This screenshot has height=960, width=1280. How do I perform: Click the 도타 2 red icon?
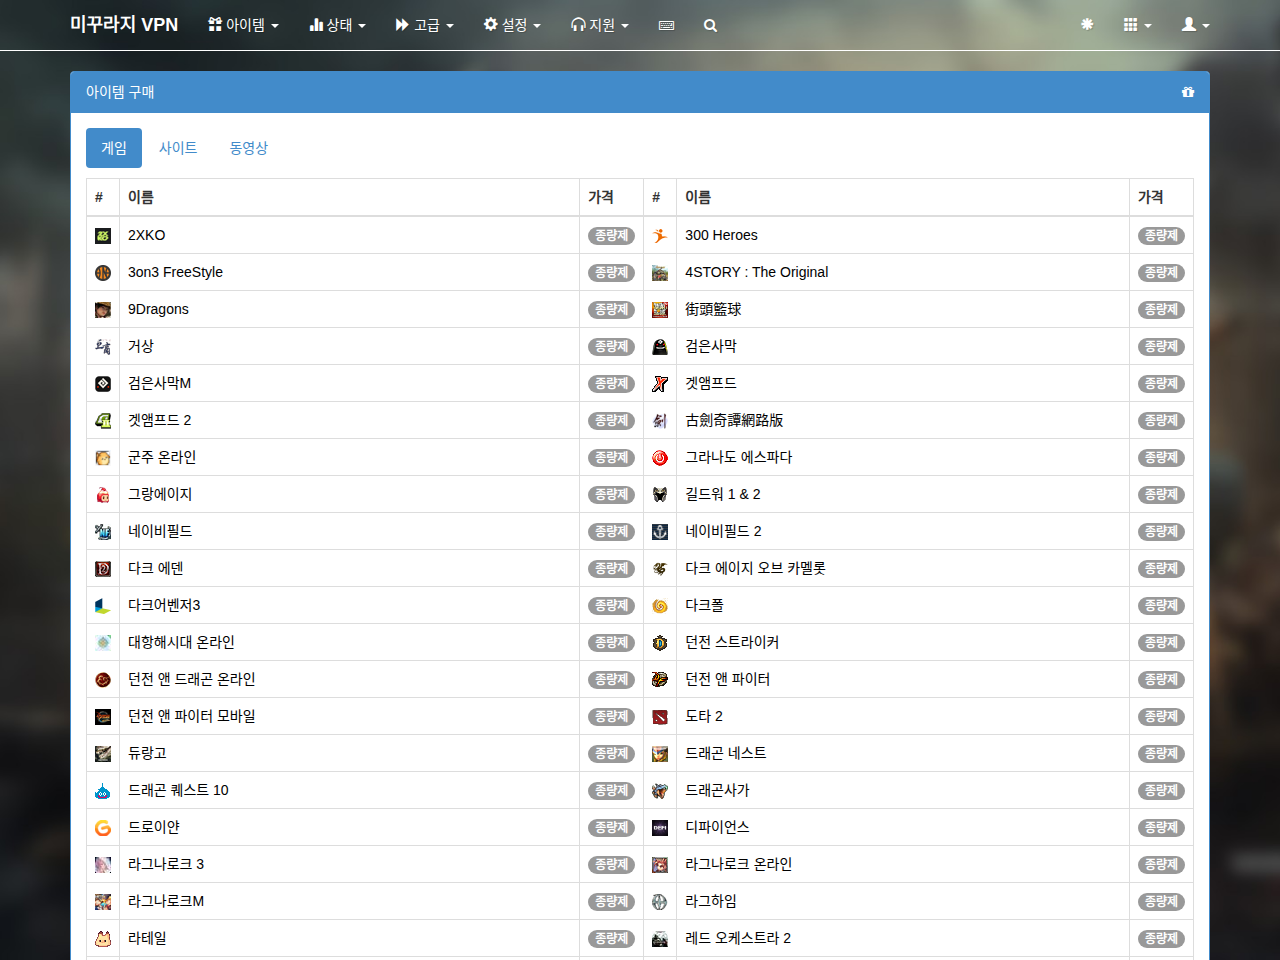(x=660, y=717)
